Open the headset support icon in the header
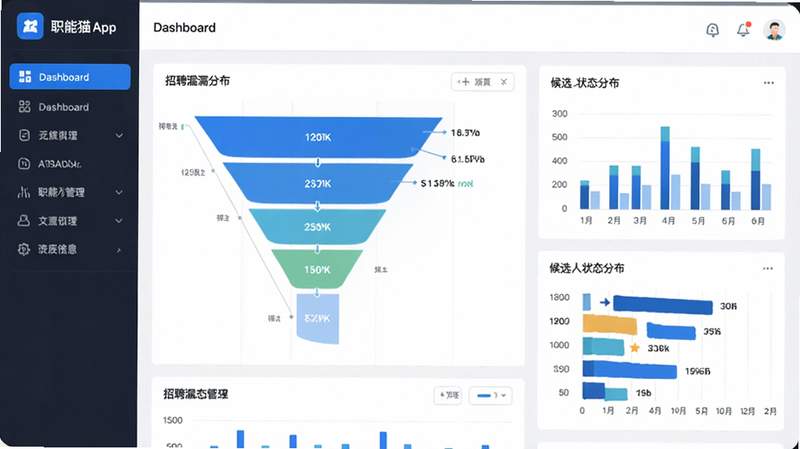Image resolution: width=800 pixels, height=449 pixels. 713,30
